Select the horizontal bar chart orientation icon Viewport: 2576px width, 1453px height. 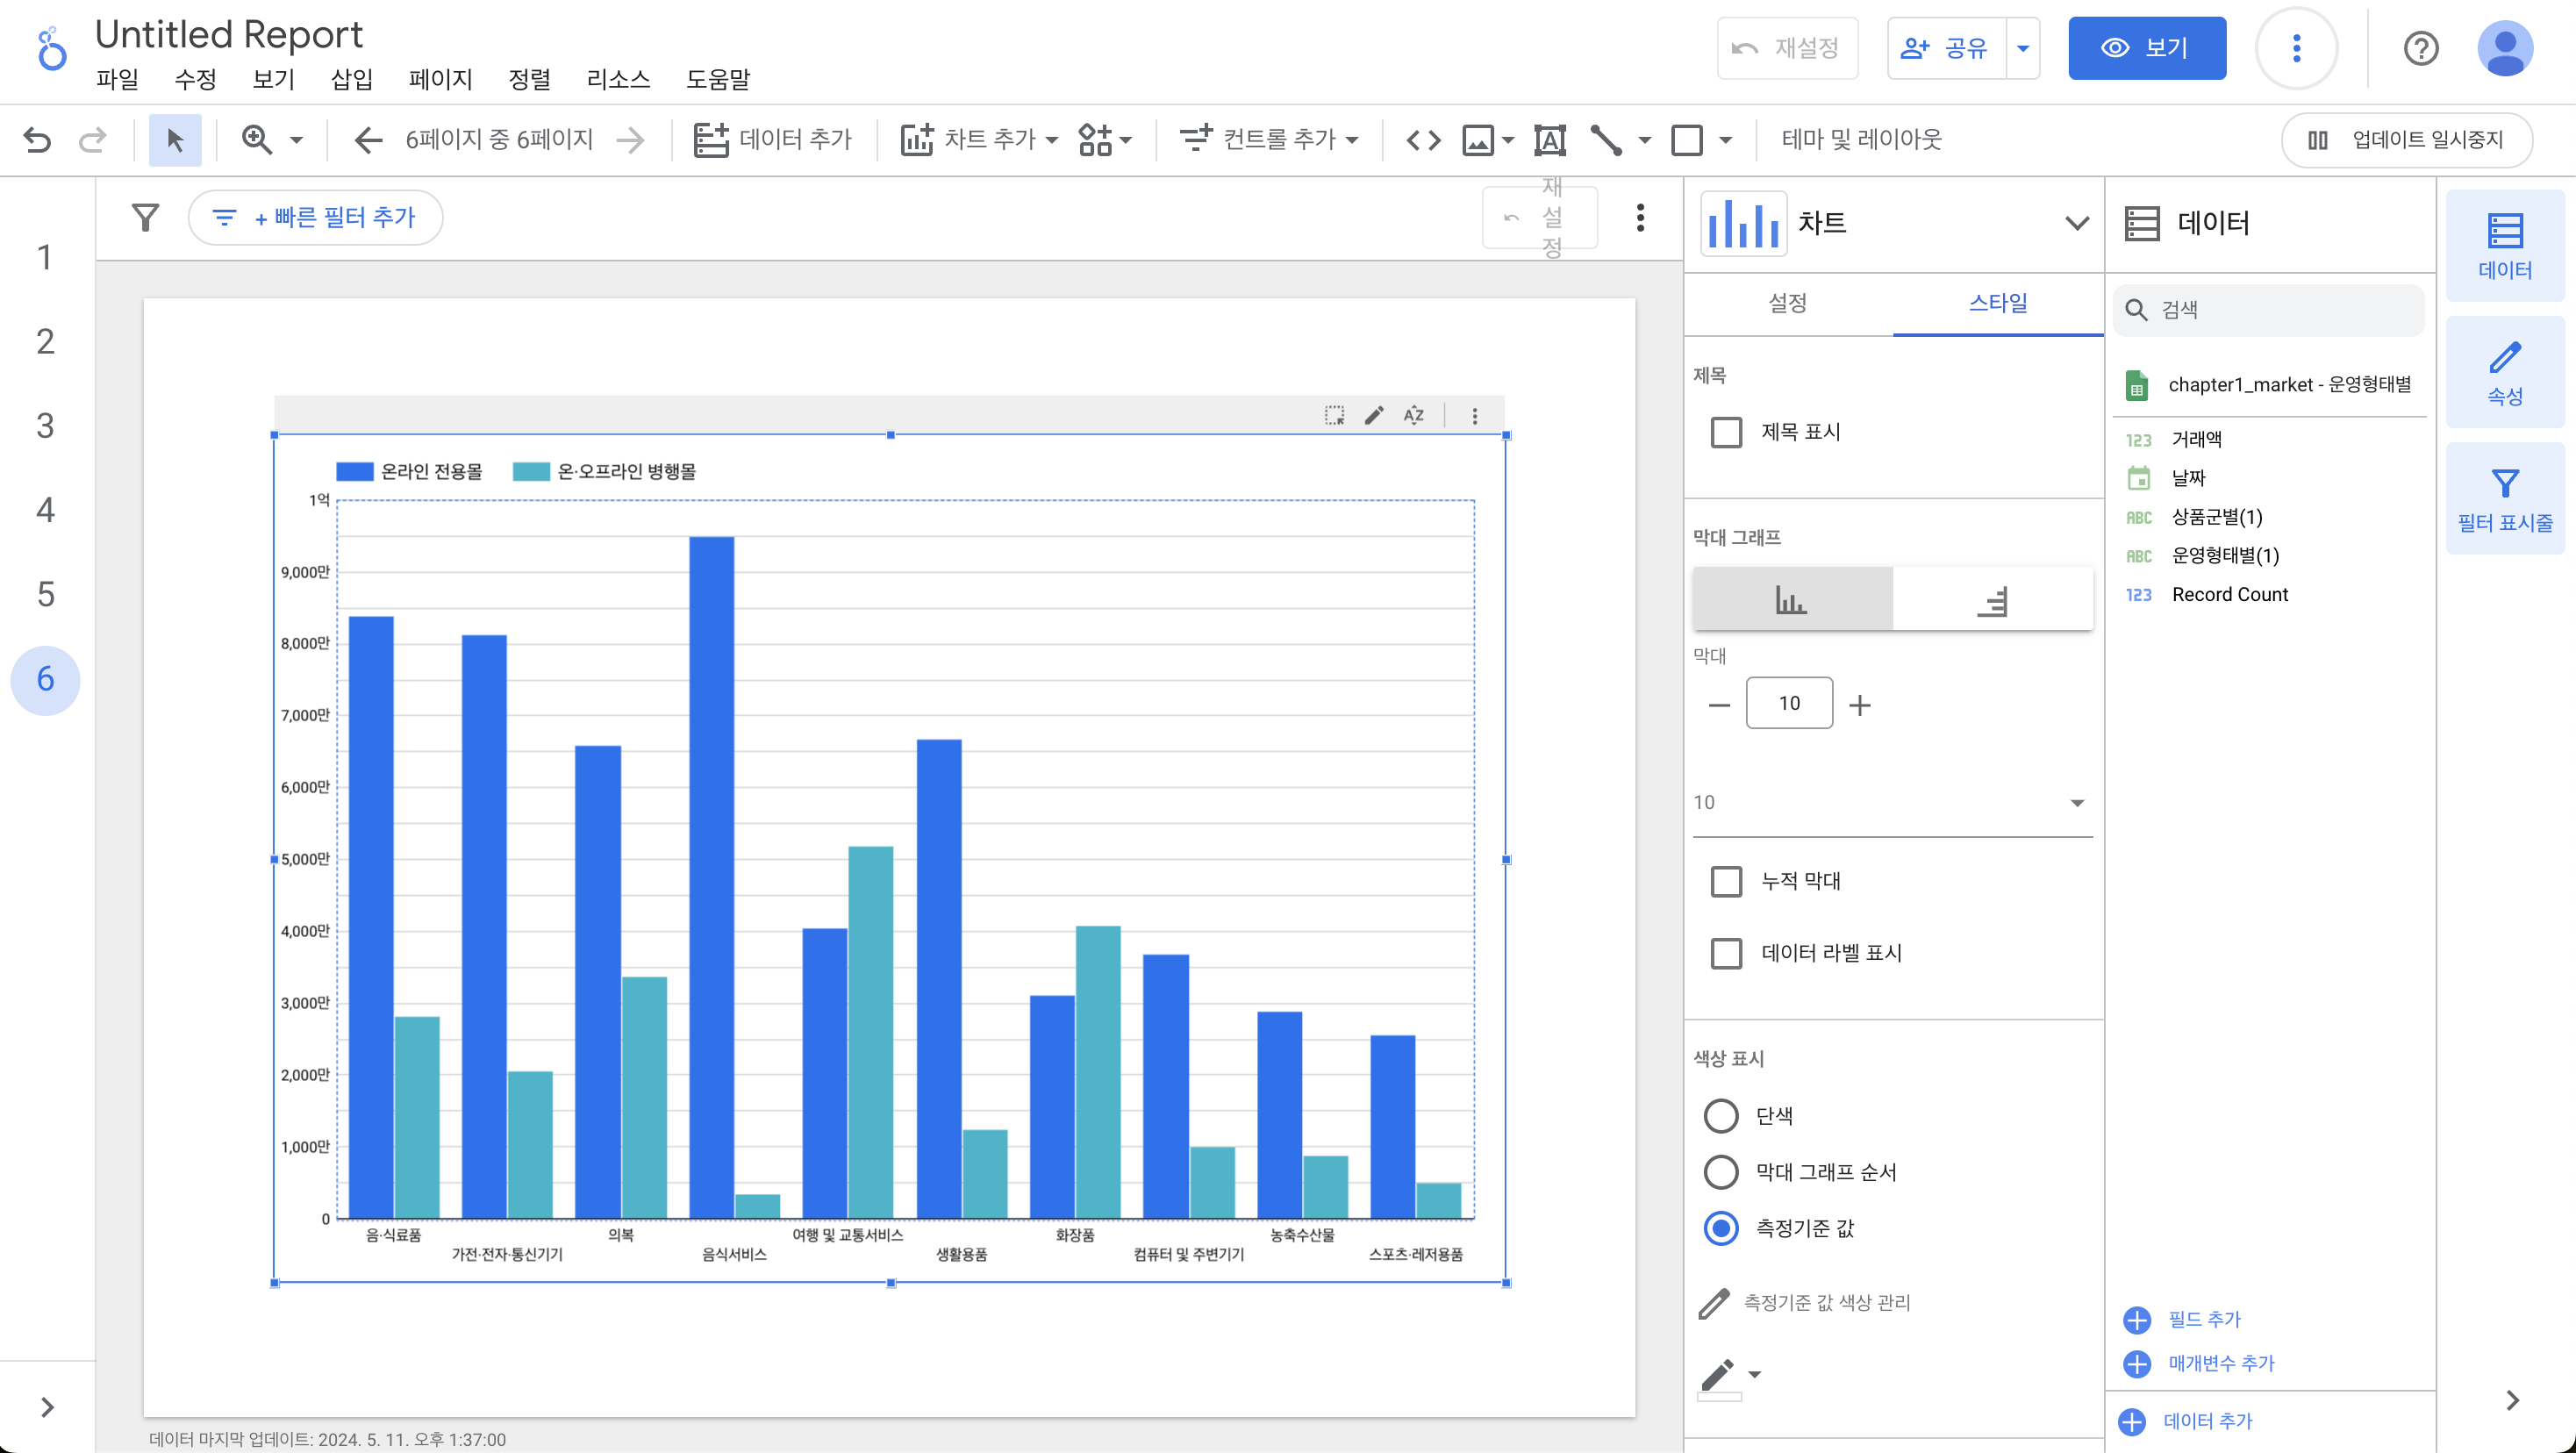tap(1992, 600)
